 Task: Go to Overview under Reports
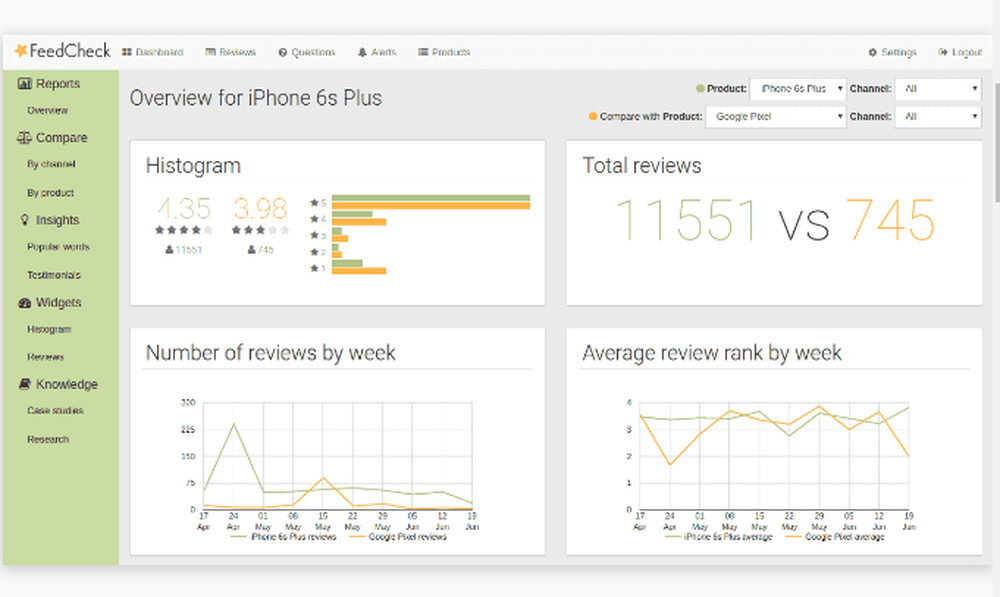(x=47, y=110)
